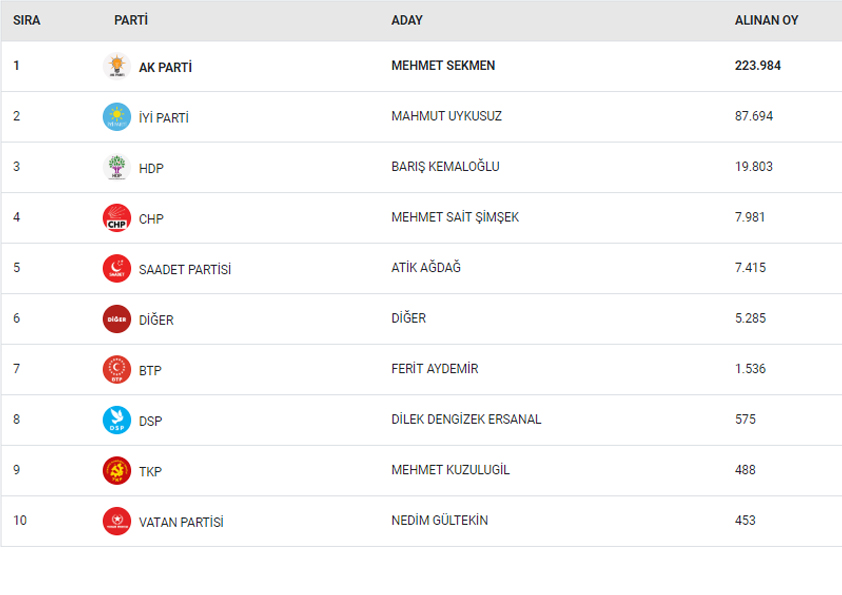
Task: Select the PARTİ column header
Action: pyautogui.click(x=130, y=20)
